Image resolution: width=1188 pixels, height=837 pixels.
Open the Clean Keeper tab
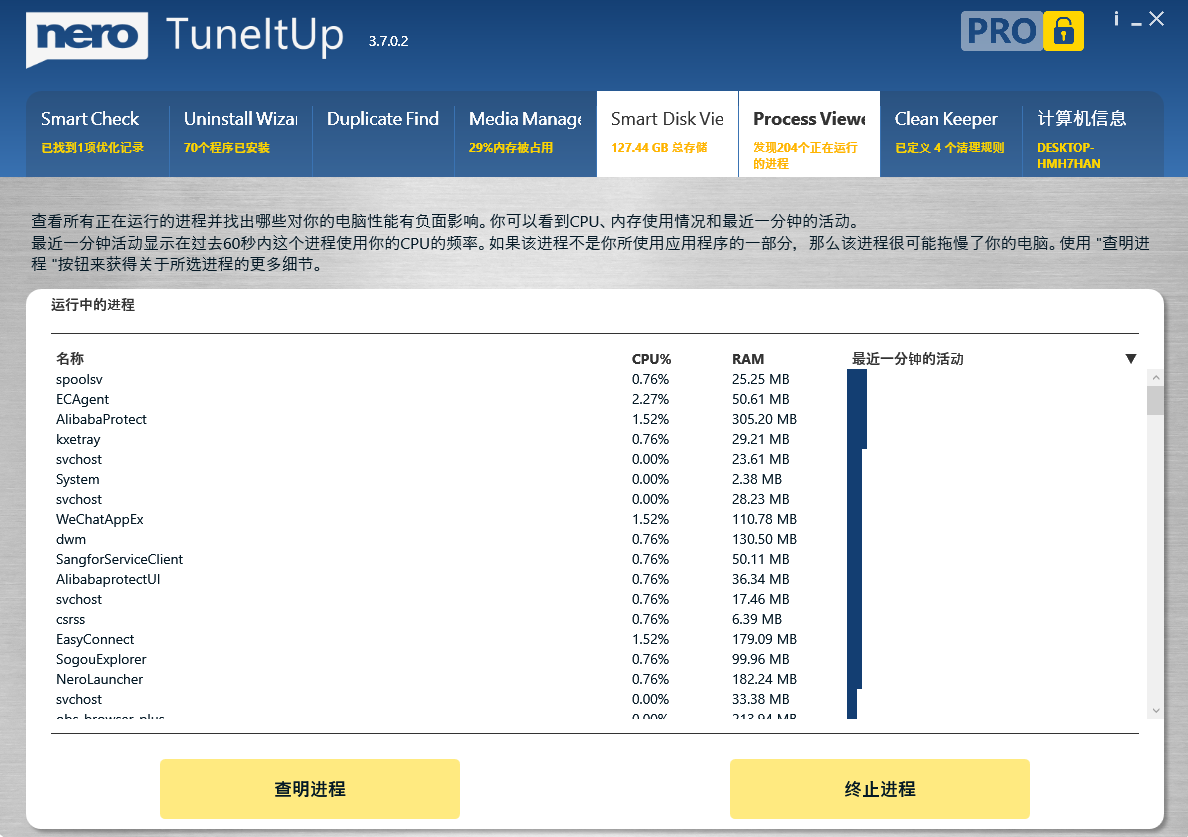pyautogui.click(x=951, y=134)
